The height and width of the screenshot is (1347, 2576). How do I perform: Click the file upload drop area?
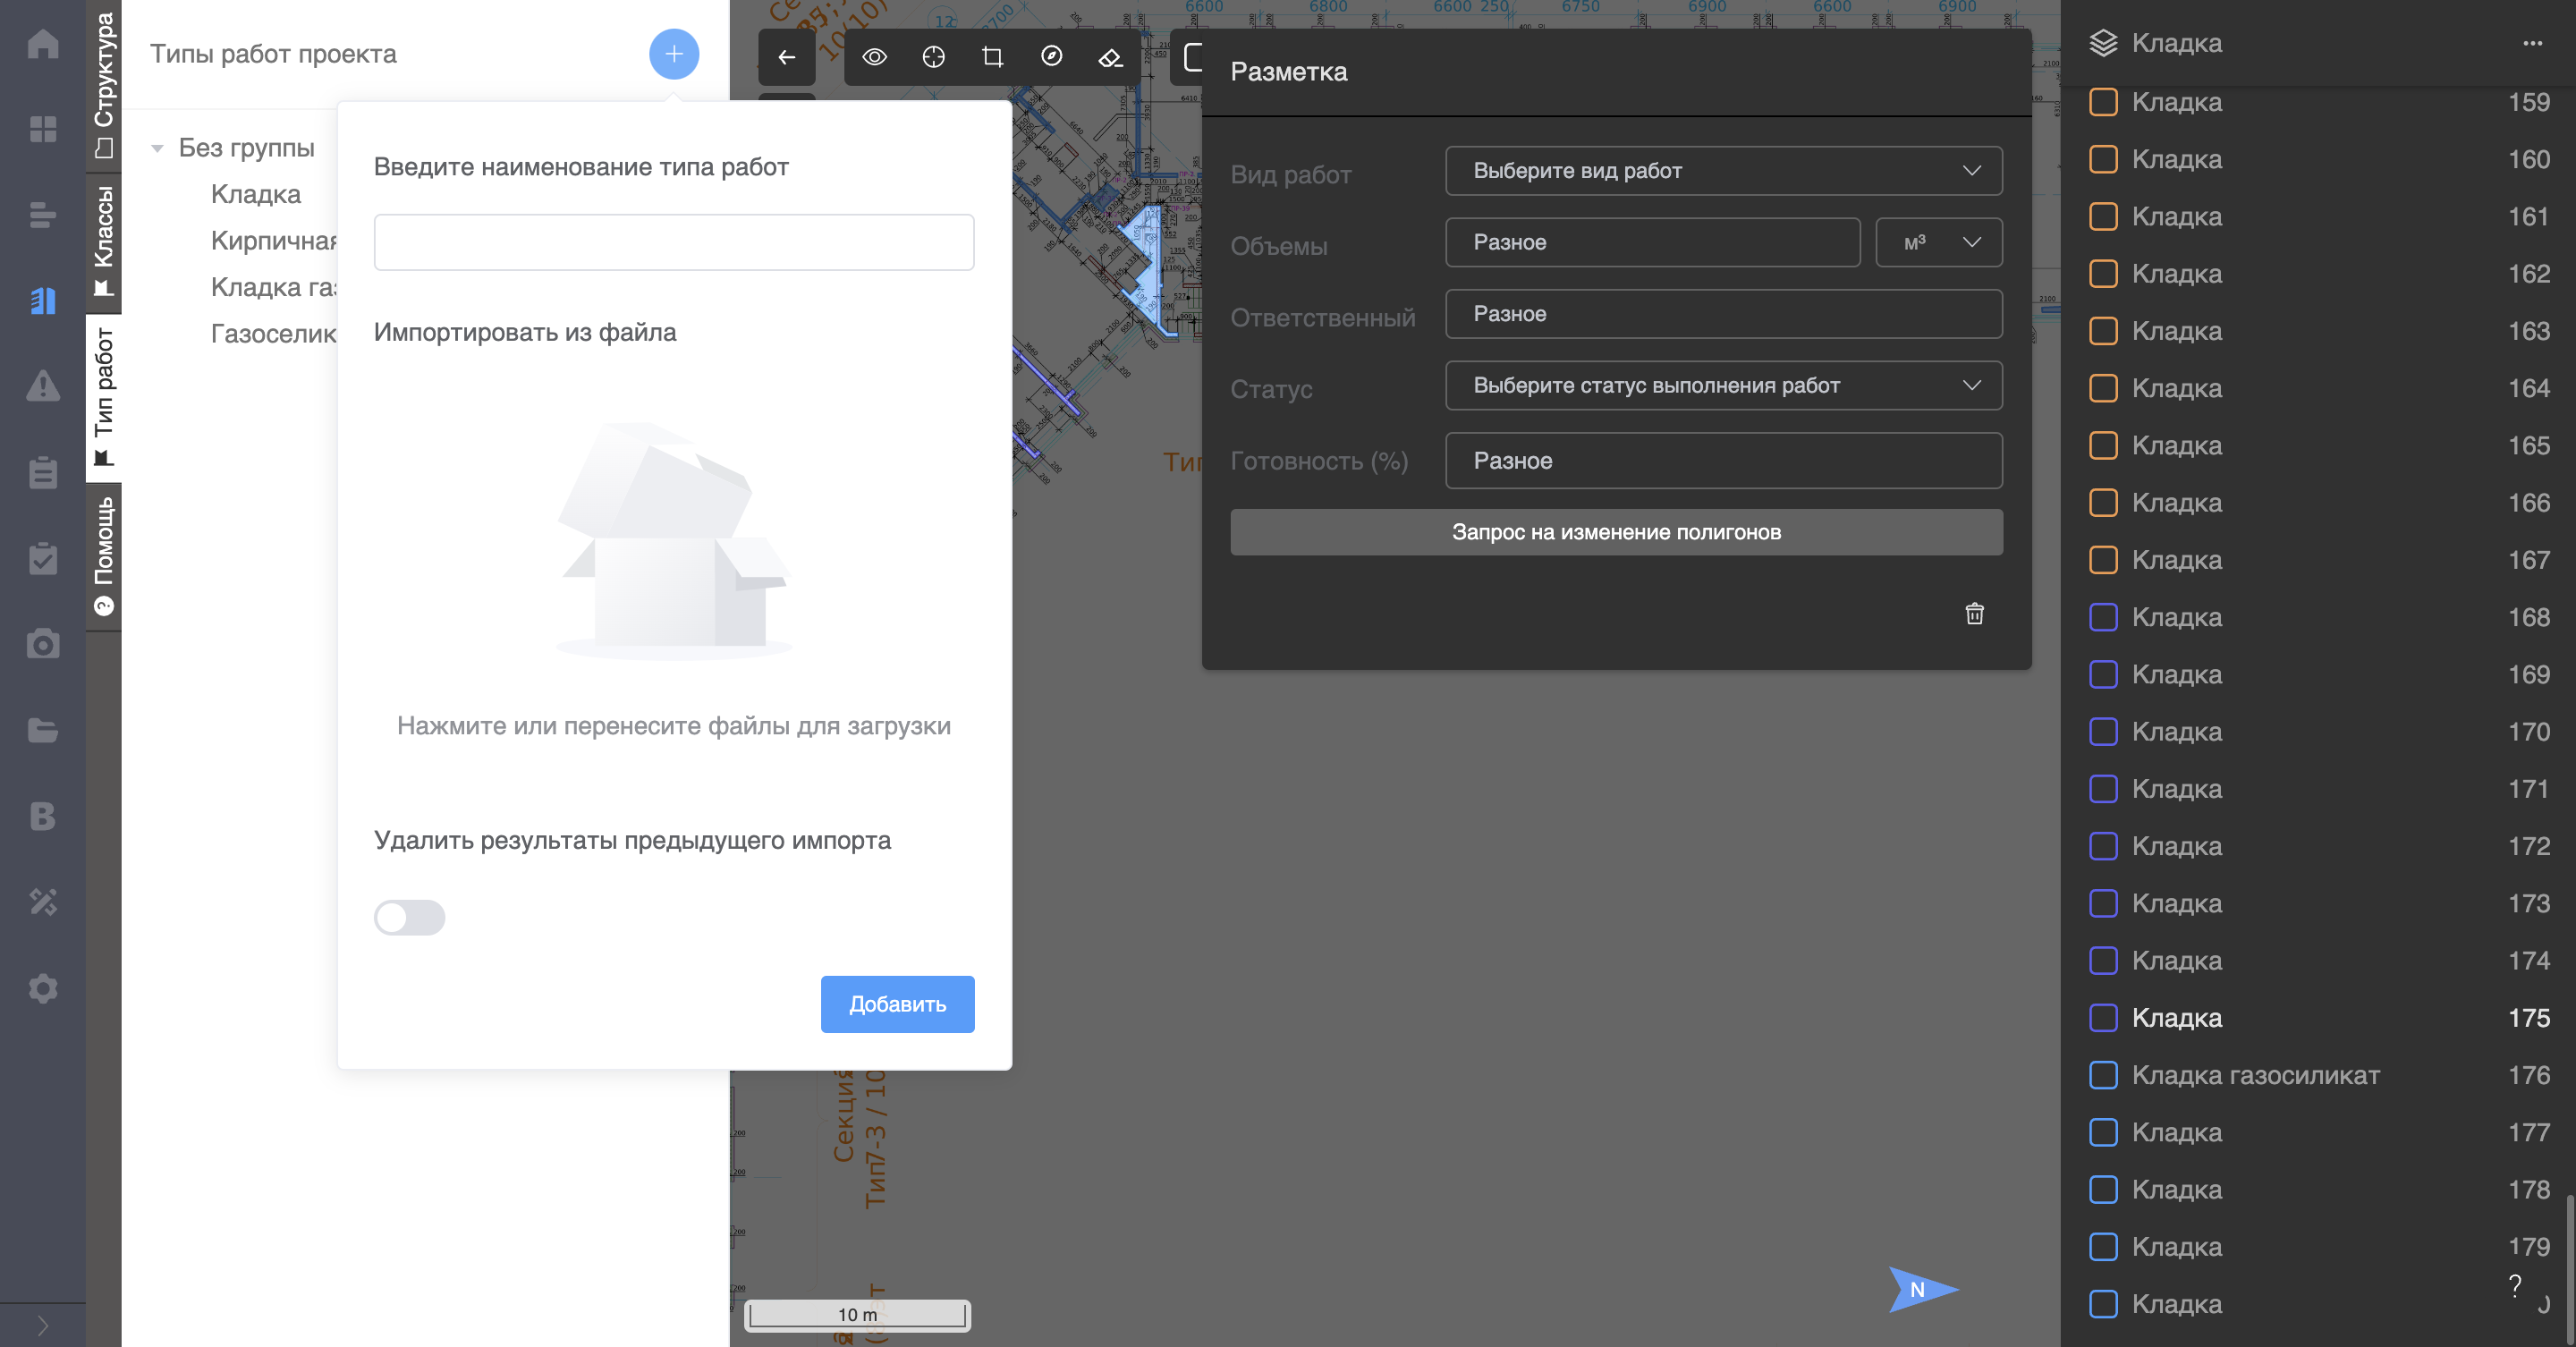674,580
